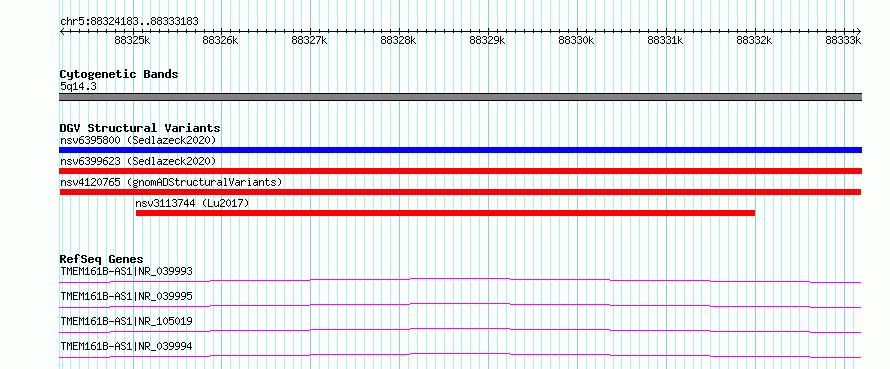Screen dimensions: 890x369
Task: Select the magenta NR_039995 transcript line
Action: click(x=460, y=305)
